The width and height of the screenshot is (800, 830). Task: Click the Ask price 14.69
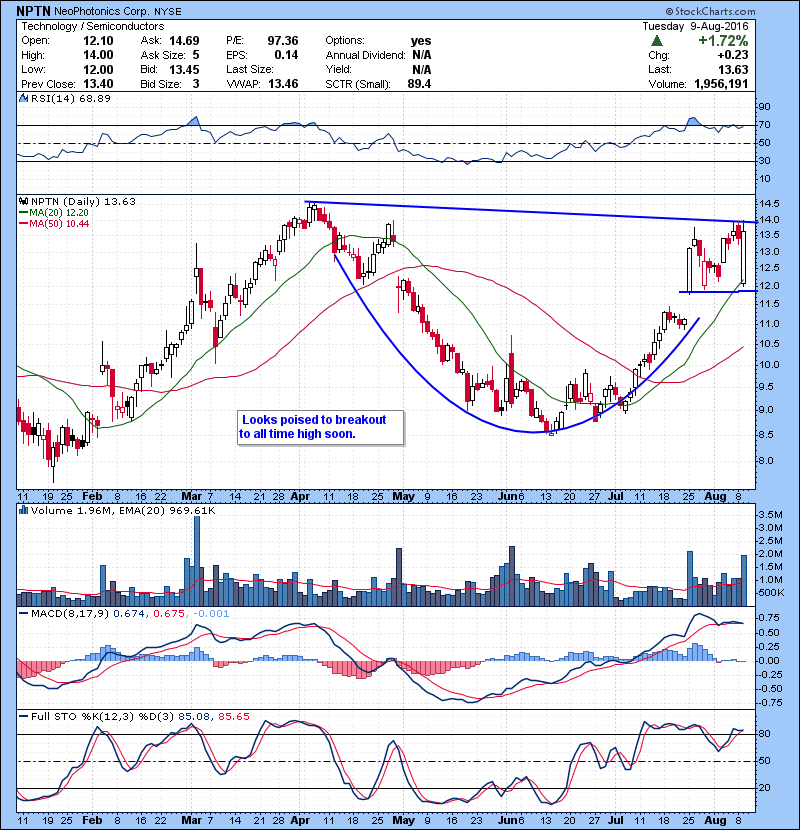coord(184,41)
